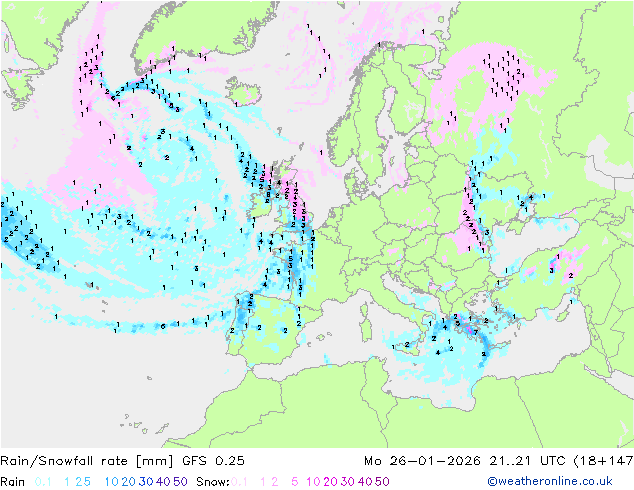Select the Rain legend 50 value
Viewport: 634px width, 490px height.
(180, 482)
